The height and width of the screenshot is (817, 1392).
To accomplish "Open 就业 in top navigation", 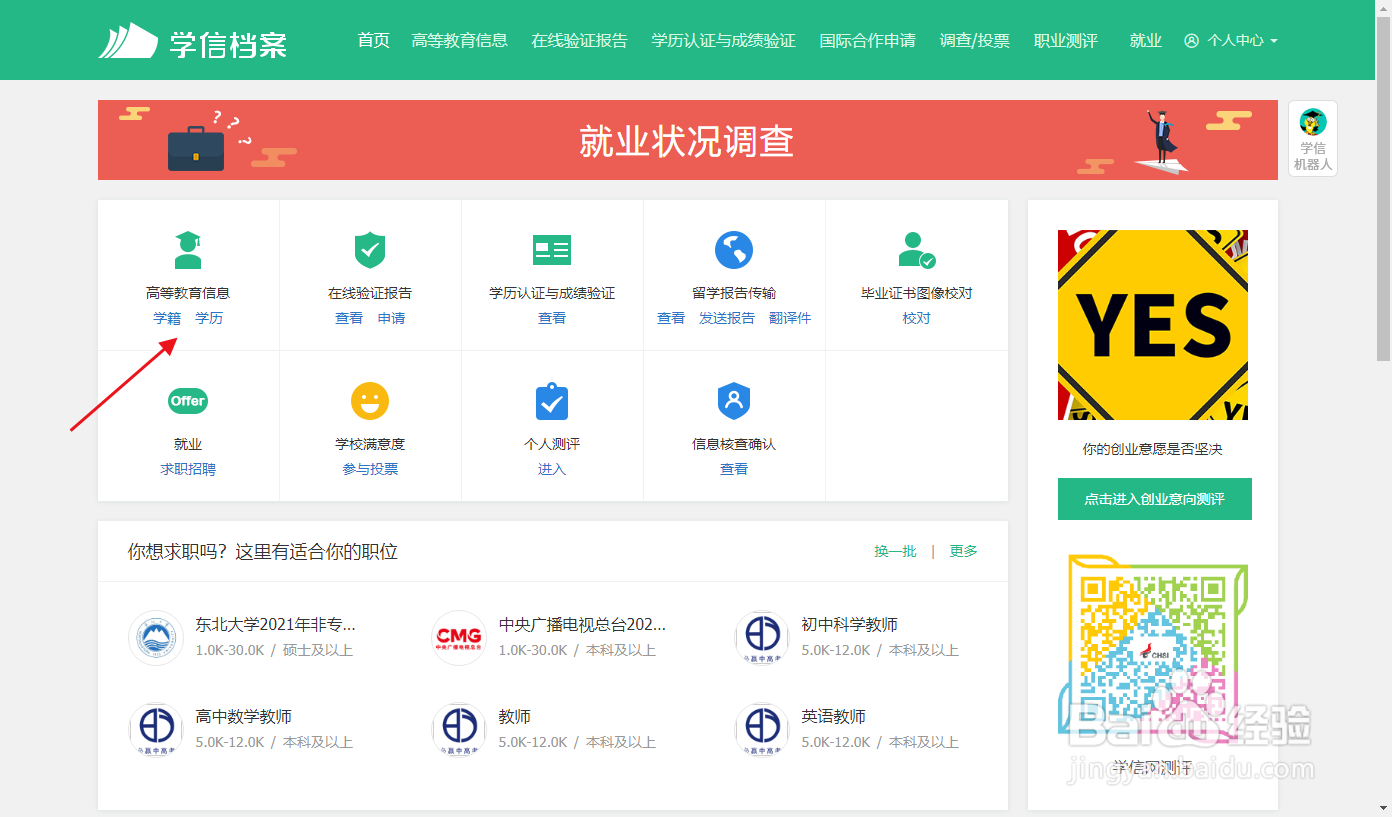I will [x=1146, y=41].
